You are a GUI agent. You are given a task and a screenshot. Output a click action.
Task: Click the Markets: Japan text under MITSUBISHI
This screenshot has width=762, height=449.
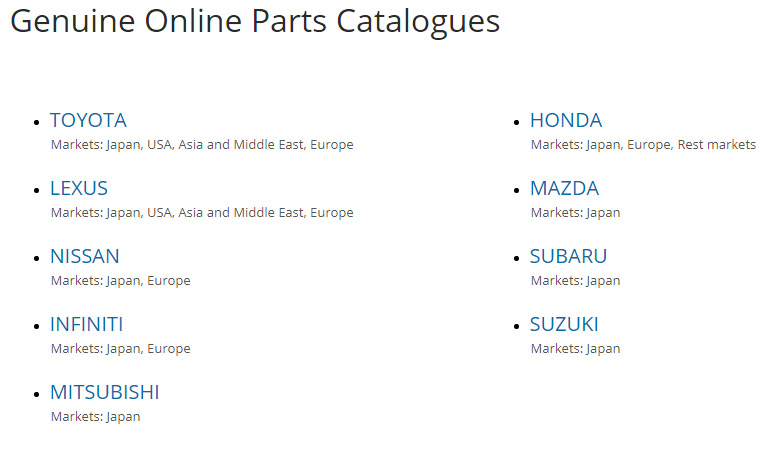pyautogui.click(x=96, y=417)
